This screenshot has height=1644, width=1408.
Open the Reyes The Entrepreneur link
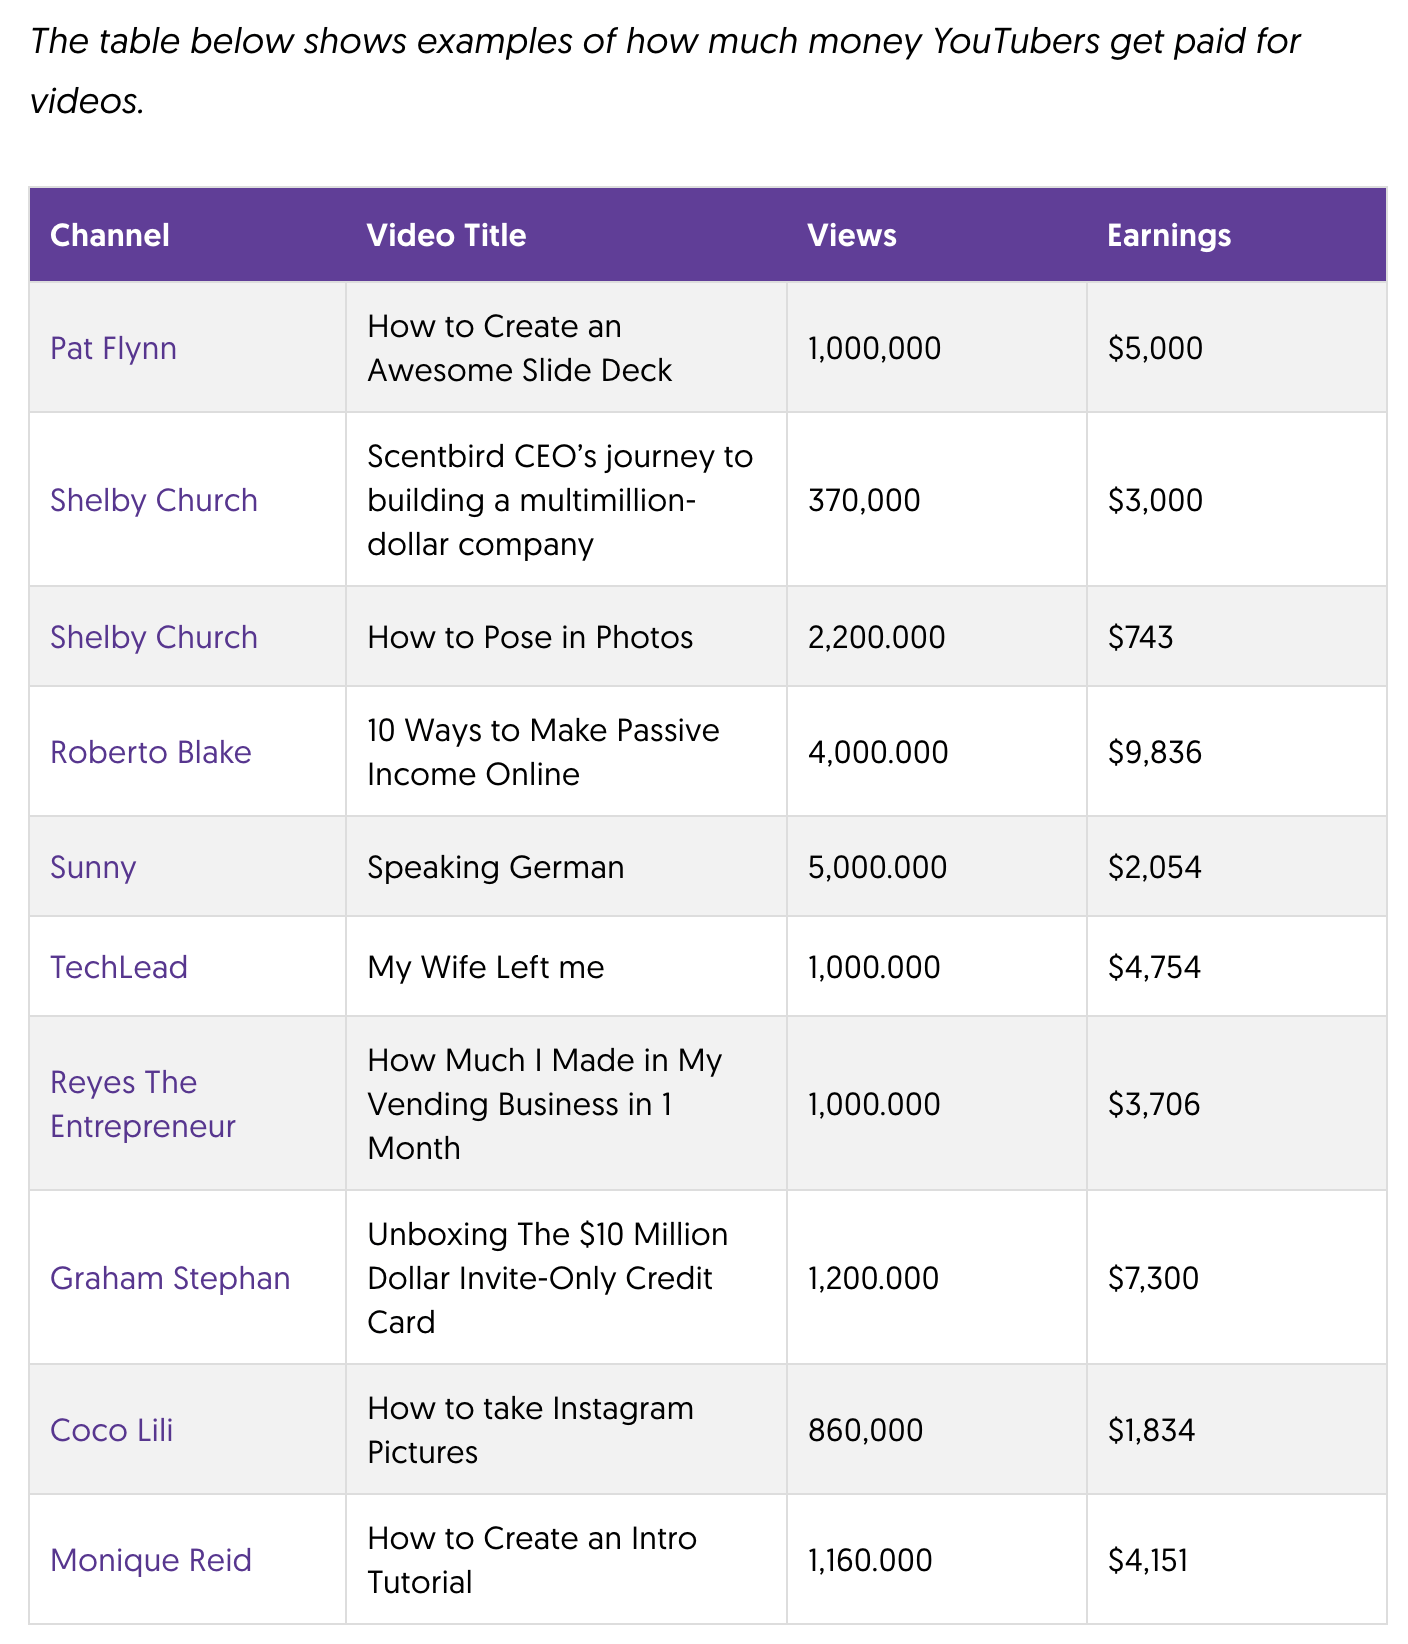(142, 1104)
